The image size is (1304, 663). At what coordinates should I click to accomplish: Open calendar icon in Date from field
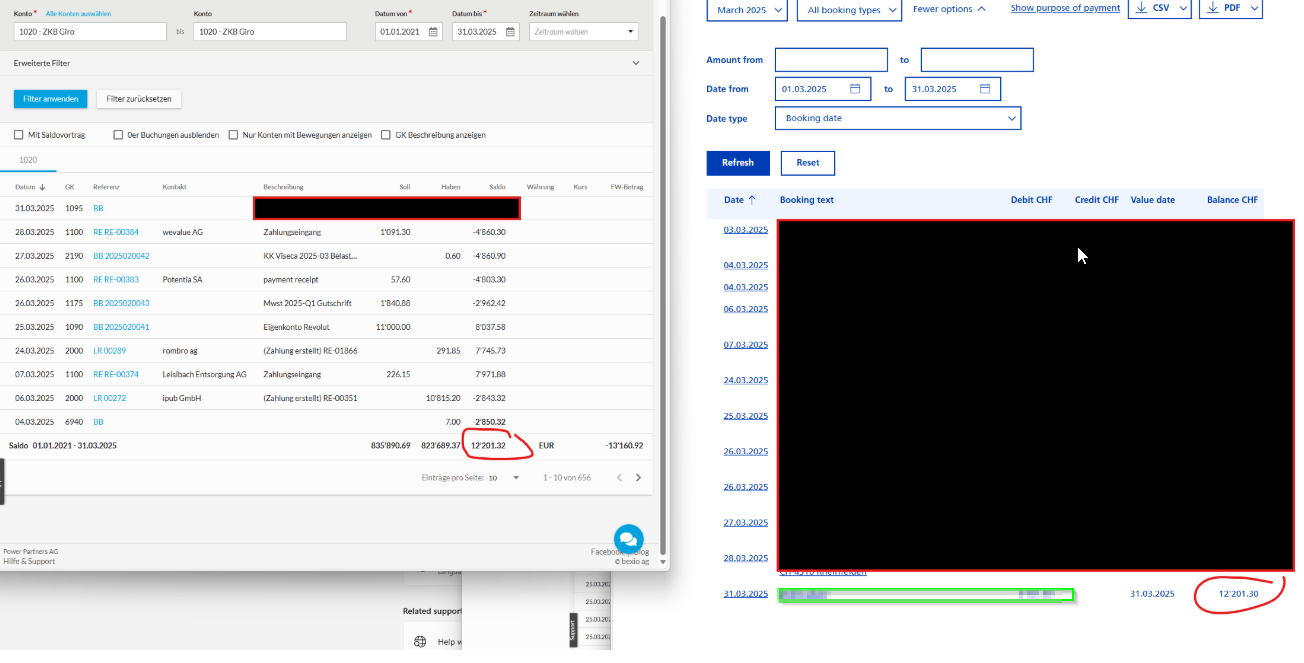tap(855, 89)
